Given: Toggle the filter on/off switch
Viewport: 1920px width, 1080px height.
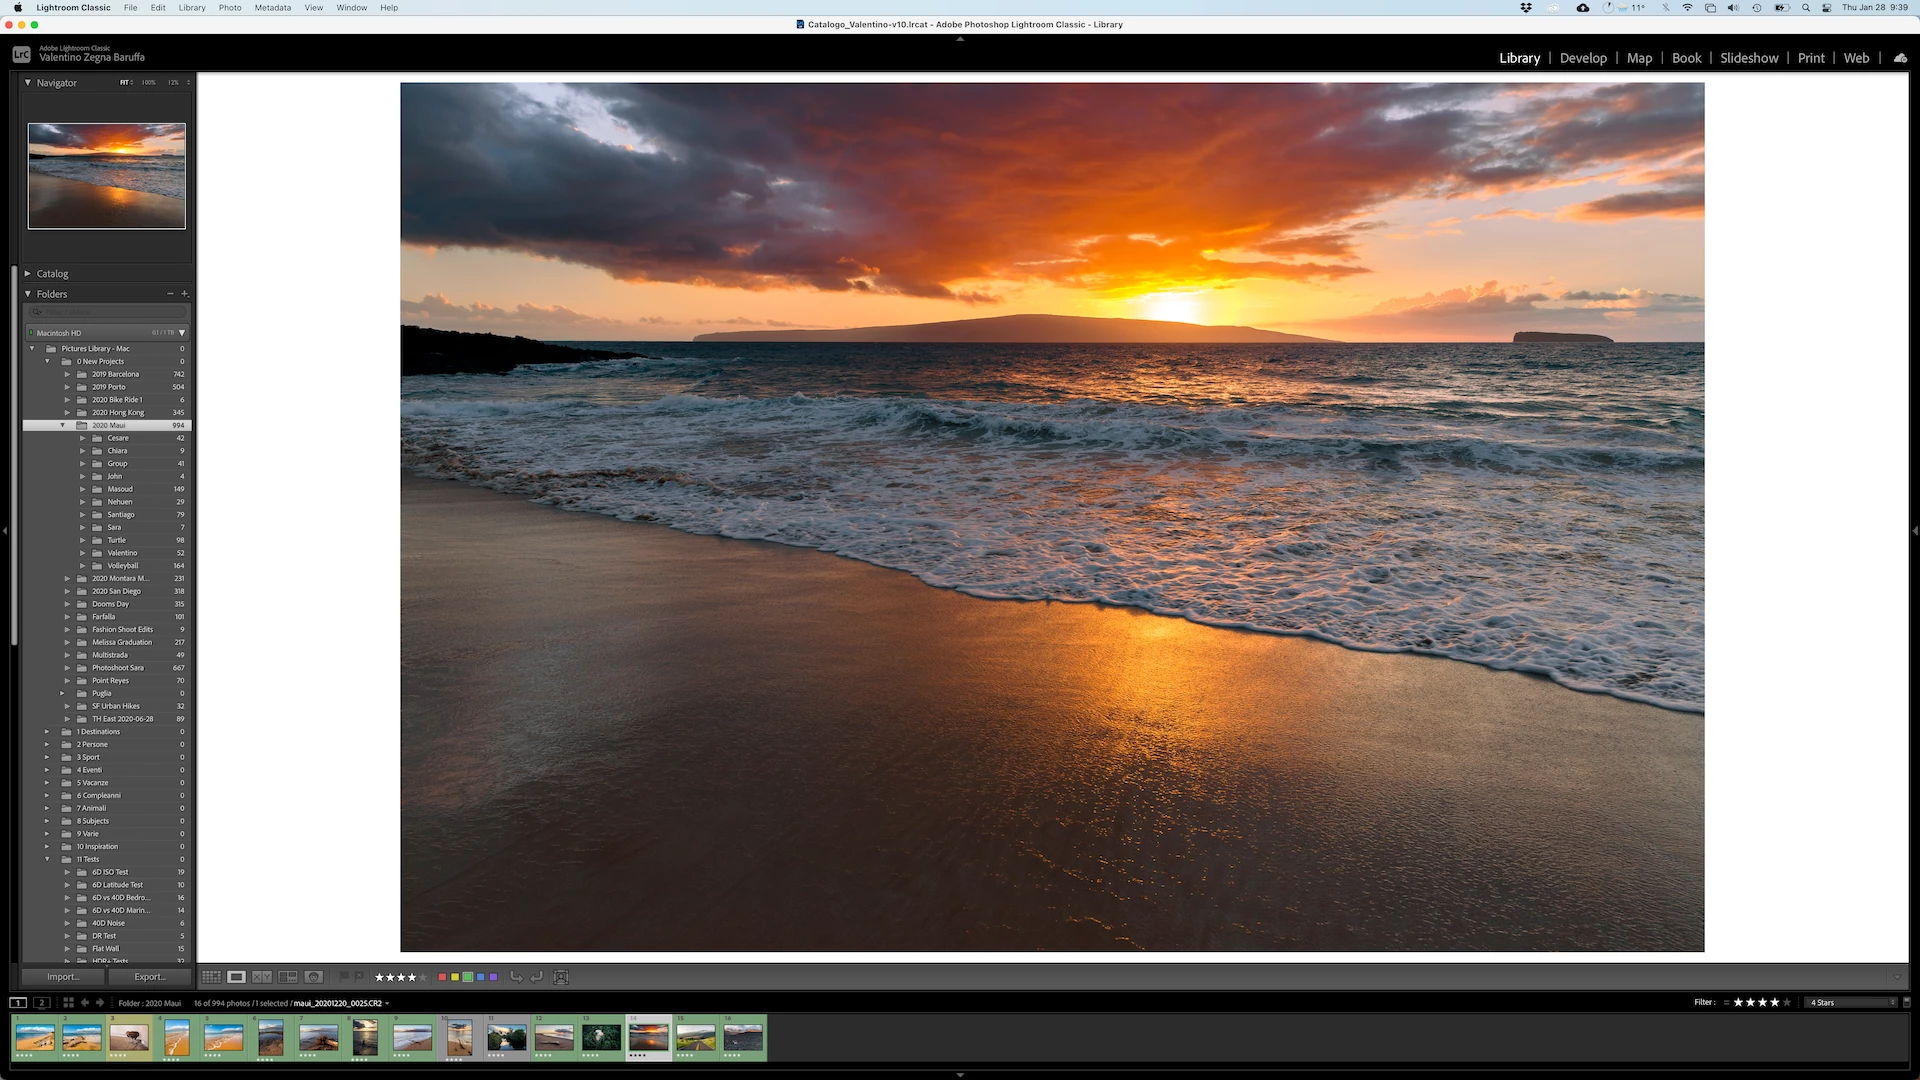Looking at the screenshot, I should (1906, 1002).
